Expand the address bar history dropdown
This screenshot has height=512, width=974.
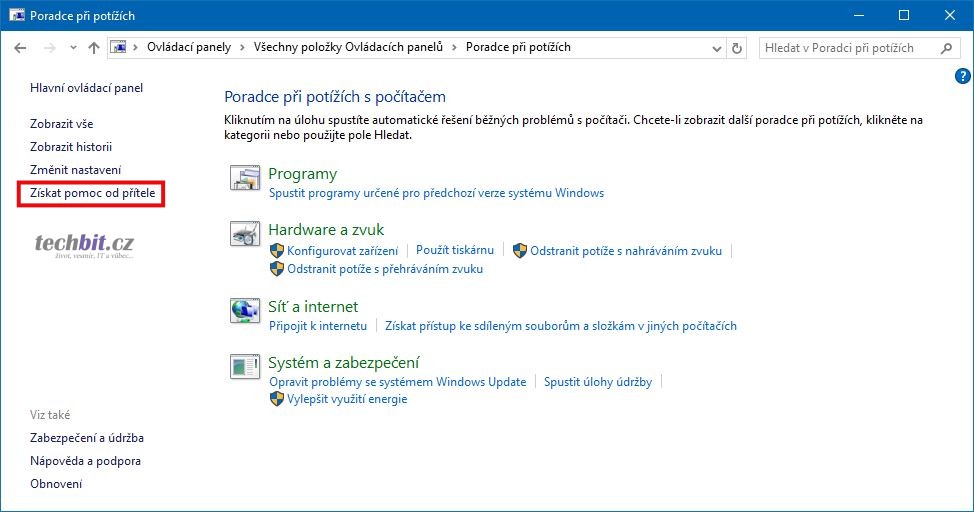click(x=717, y=48)
